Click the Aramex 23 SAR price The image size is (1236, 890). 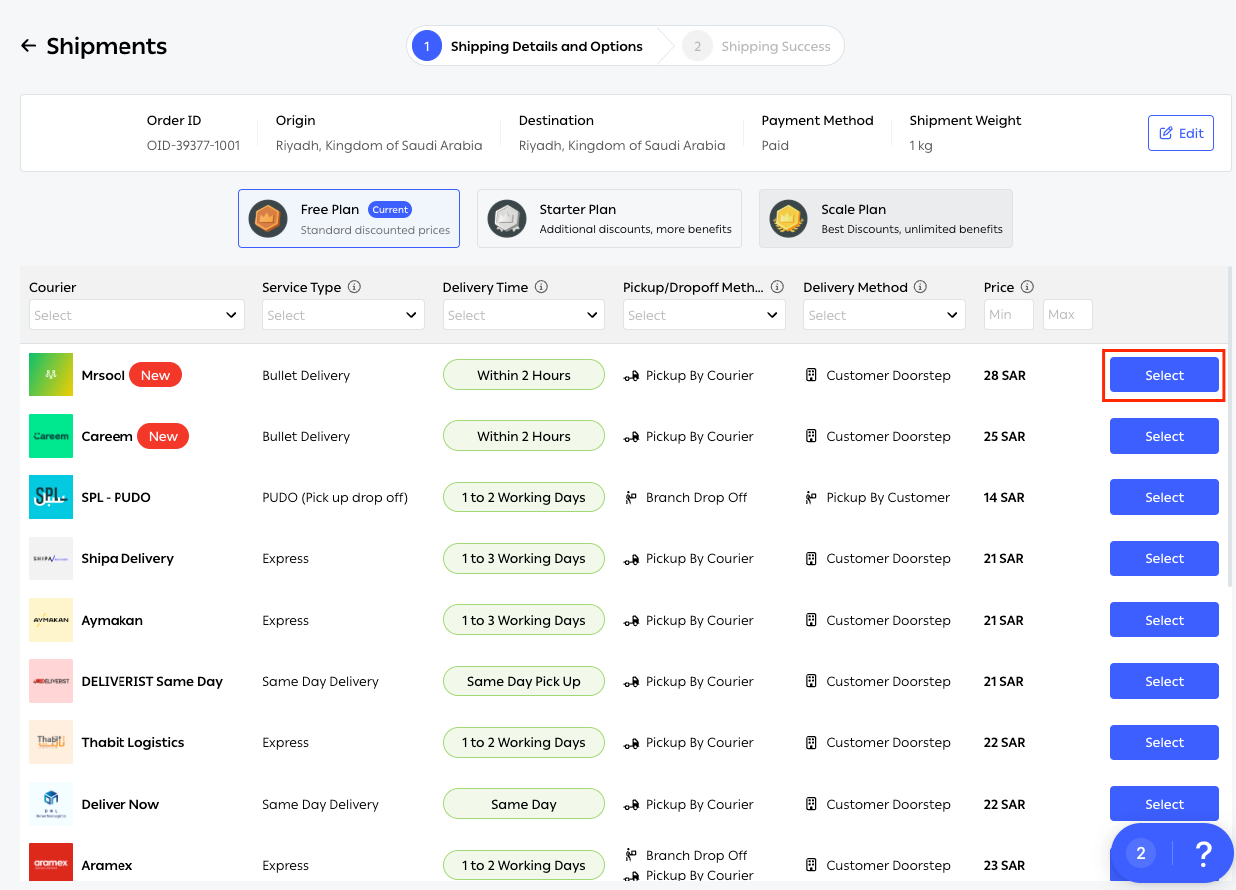point(1005,865)
